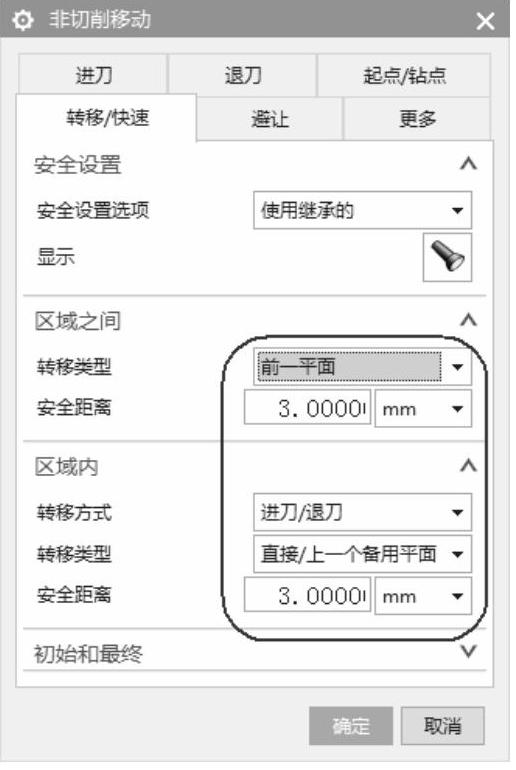Click the 取消 button
This screenshot has height=770, width=516.
click(x=442, y=725)
